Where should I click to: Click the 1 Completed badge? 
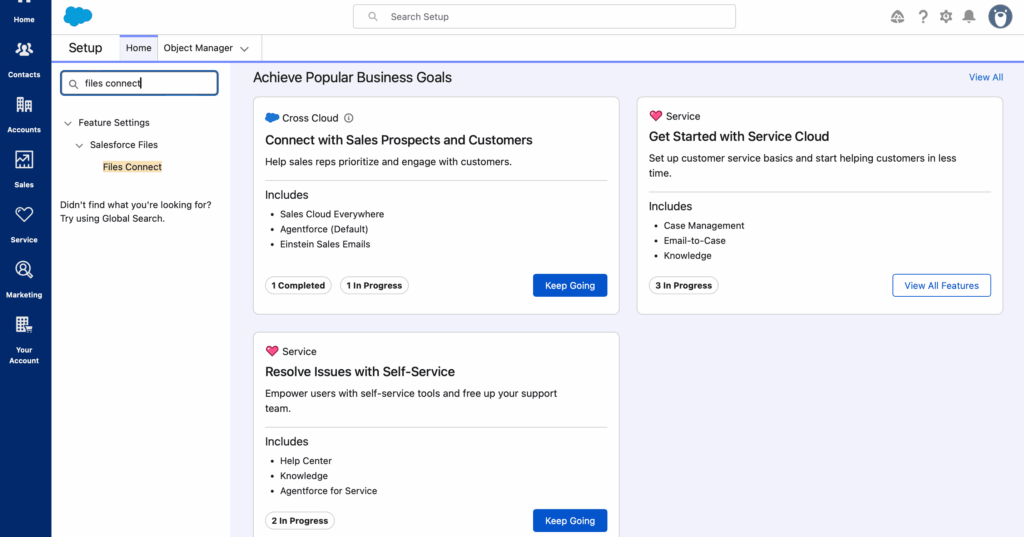point(298,285)
